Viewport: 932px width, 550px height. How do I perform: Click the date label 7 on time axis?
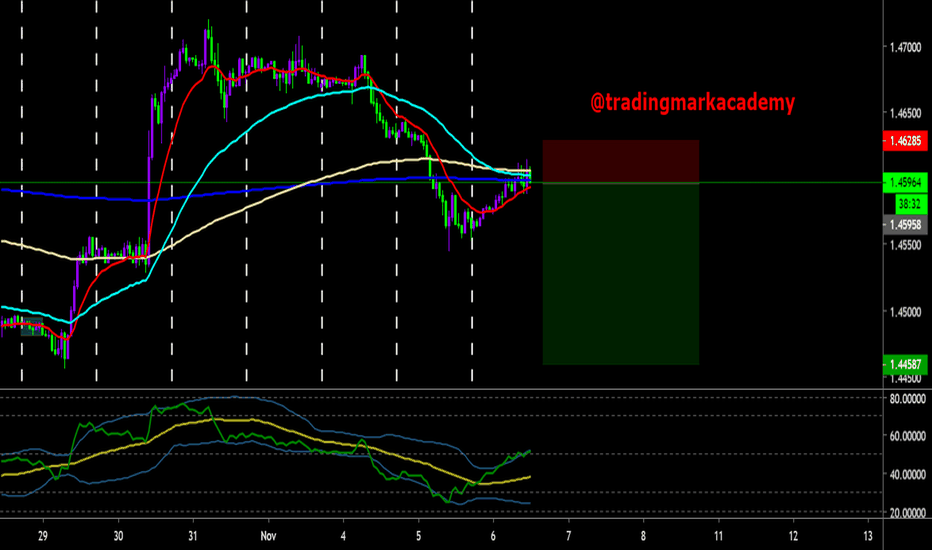[568, 536]
